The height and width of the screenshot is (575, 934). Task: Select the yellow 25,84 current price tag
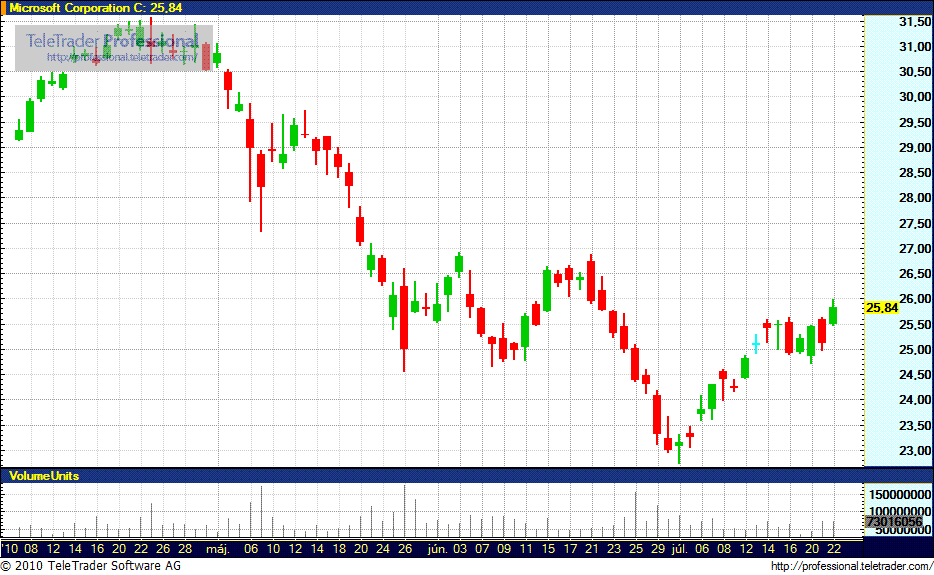881,307
